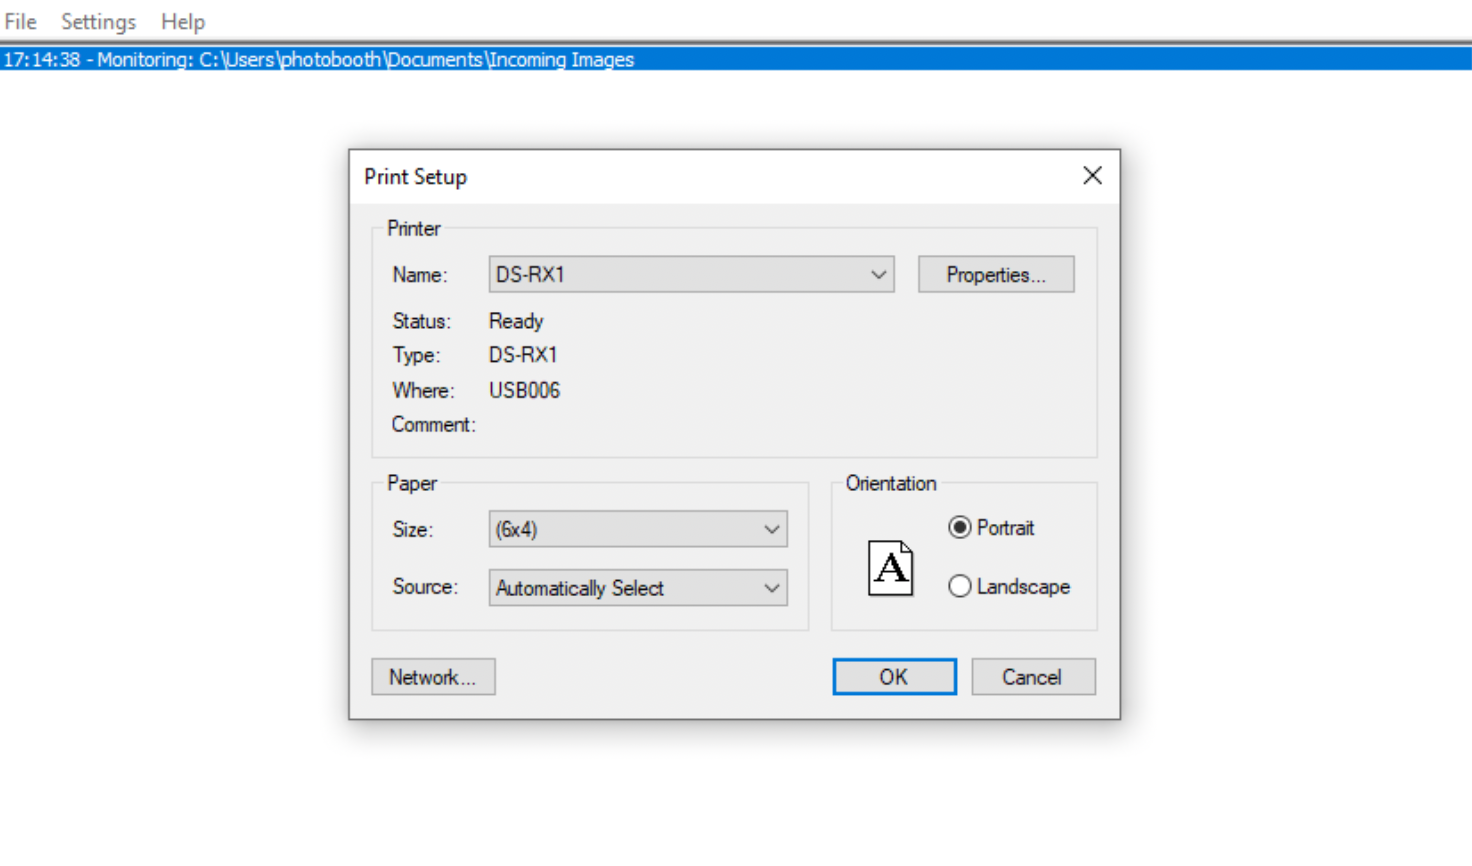
Task: Expand the printer Name dropdown DS-RX1
Action: (x=691, y=274)
